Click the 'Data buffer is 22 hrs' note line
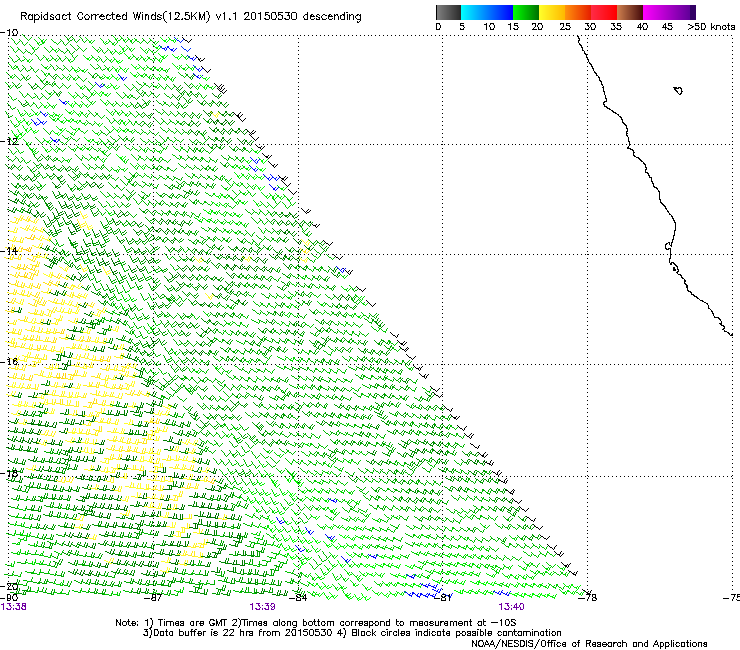The image size is (740, 650). pyautogui.click(x=352, y=633)
